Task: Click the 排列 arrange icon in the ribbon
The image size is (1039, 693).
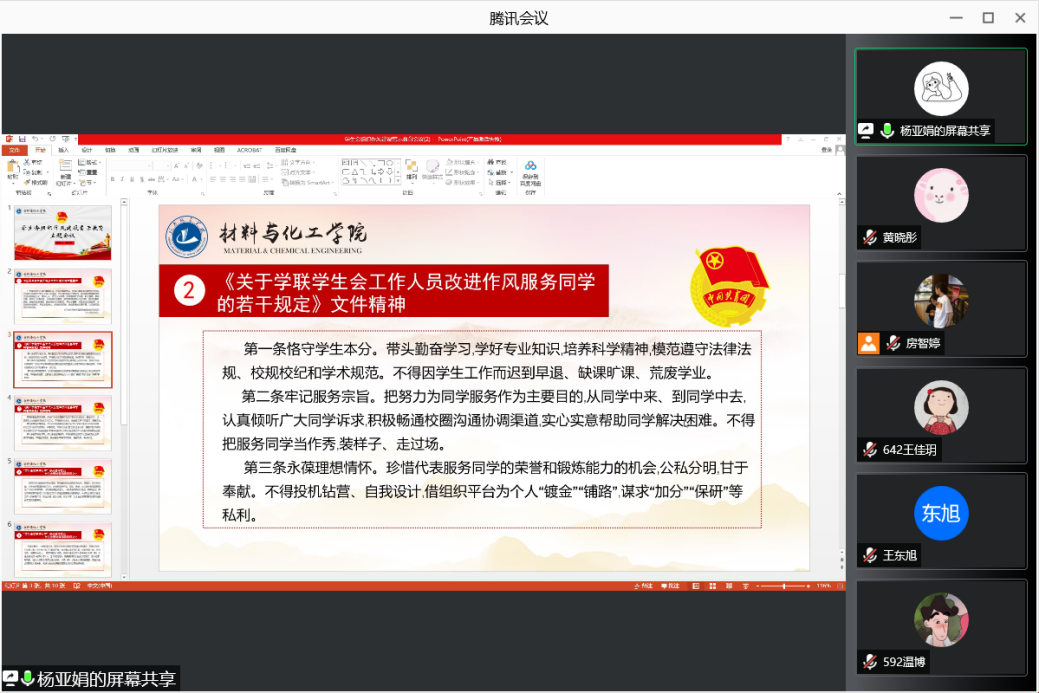Action: (x=413, y=172)
